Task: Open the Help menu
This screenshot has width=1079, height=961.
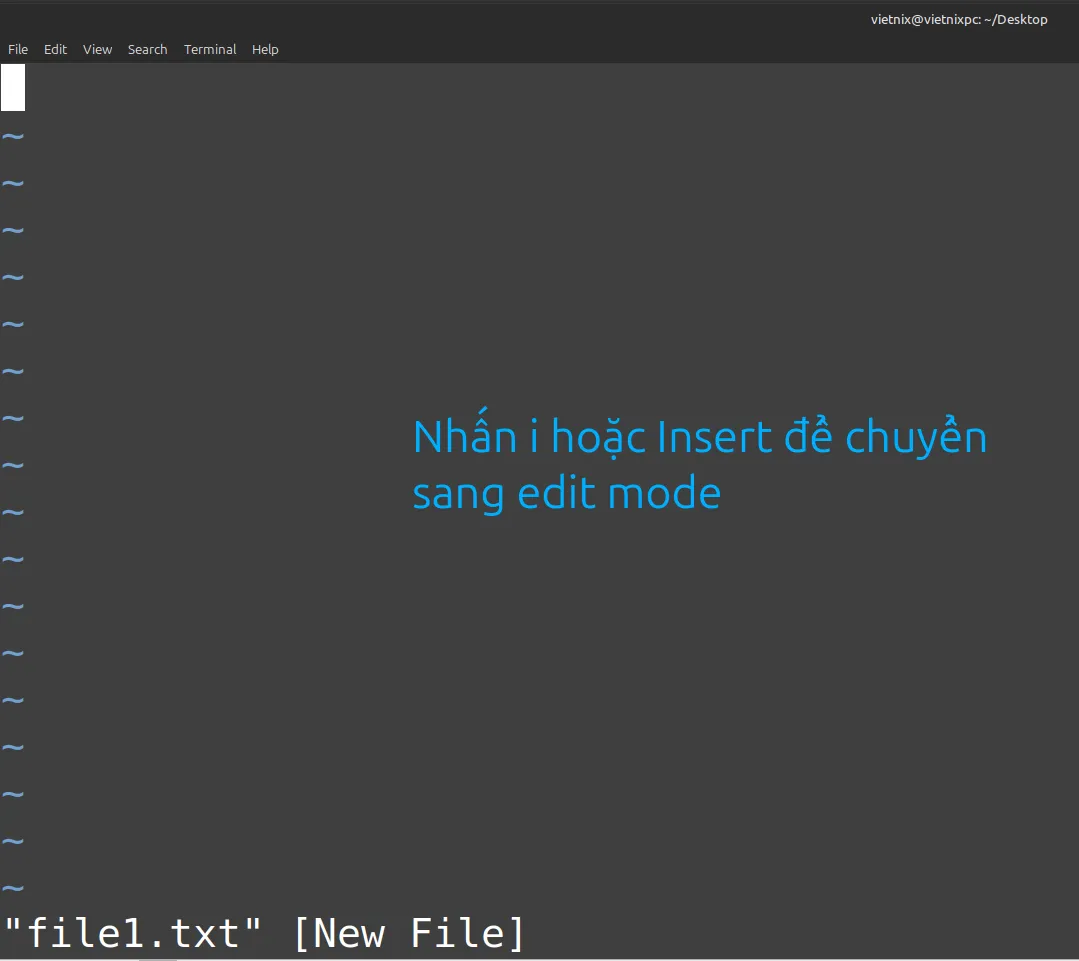Action: (x=265, y=49)
